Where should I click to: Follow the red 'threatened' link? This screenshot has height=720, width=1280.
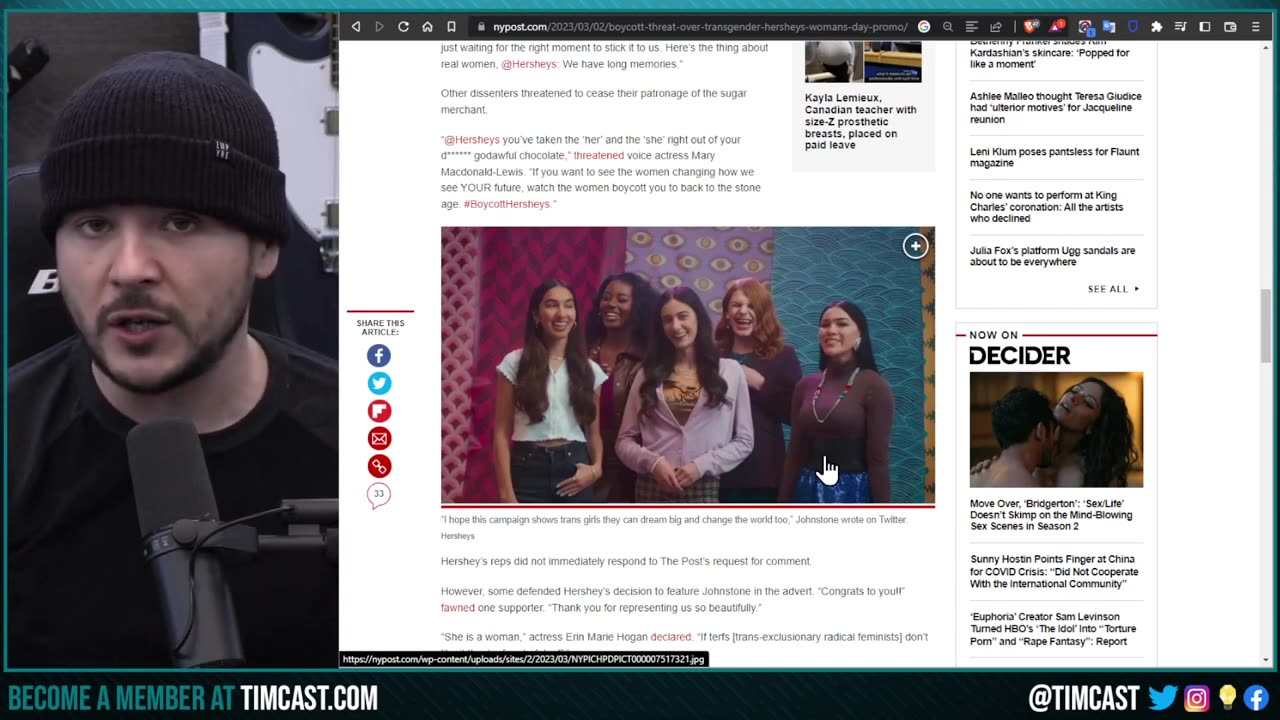coord(598,156)
